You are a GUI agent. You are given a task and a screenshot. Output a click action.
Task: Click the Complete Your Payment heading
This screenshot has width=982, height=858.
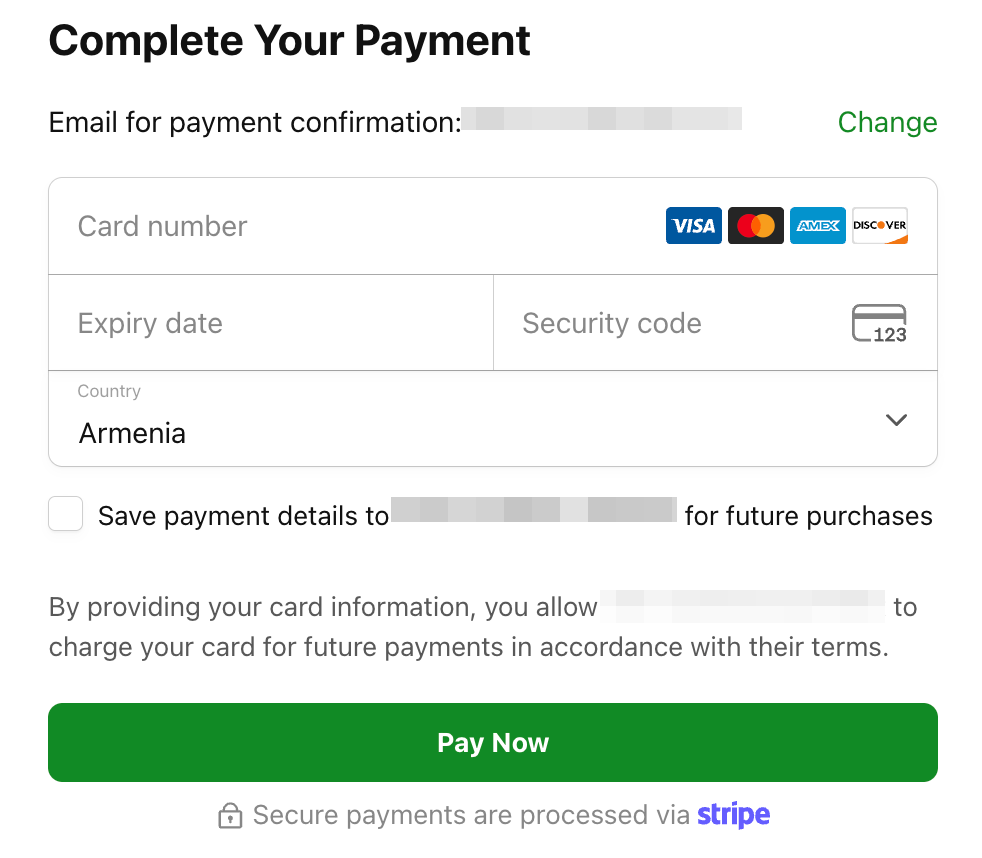pyautogui.click(x=289, y=41)
